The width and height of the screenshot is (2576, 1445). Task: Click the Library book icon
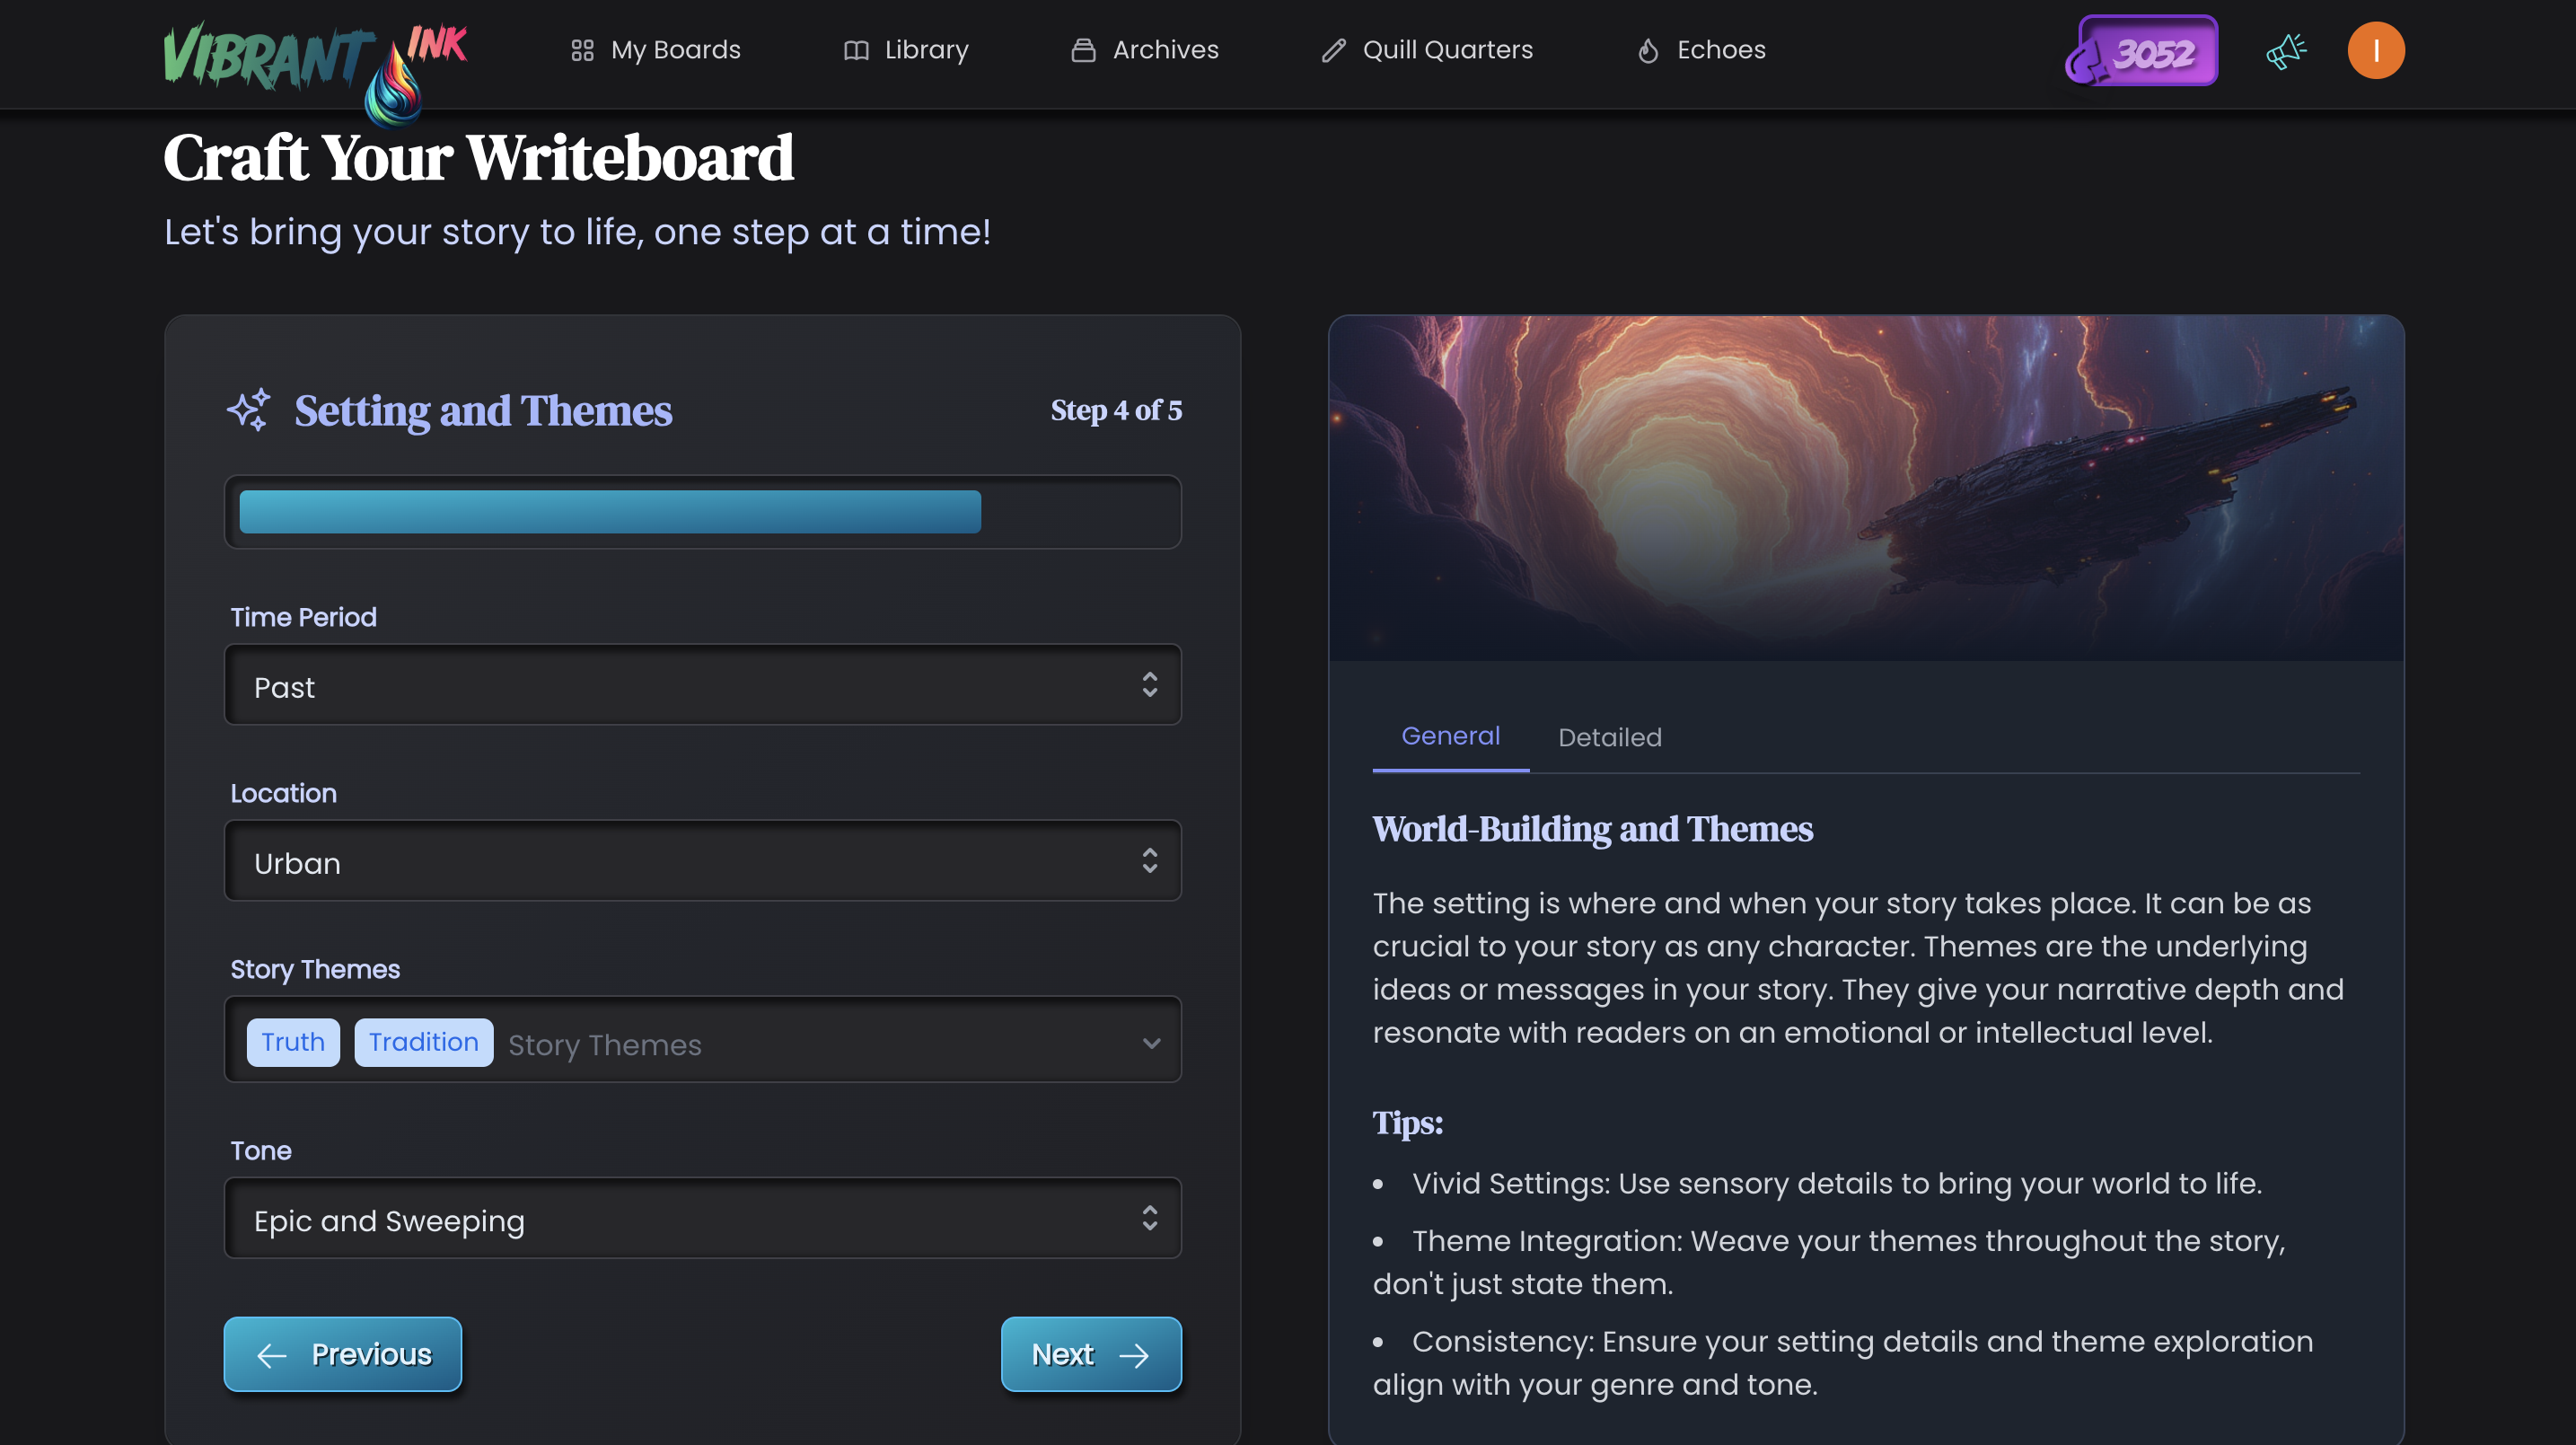coord(856,50)
